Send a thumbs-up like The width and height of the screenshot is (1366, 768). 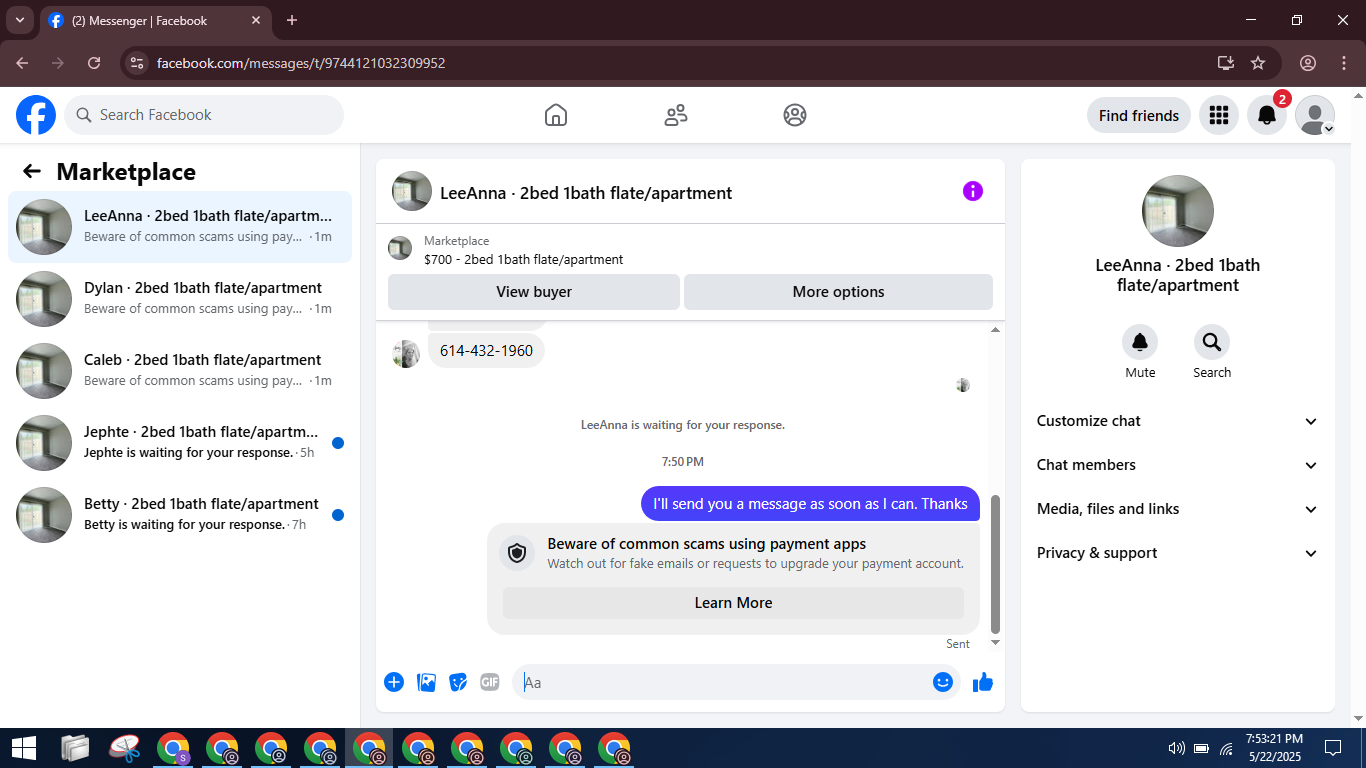tap(983, 682)
